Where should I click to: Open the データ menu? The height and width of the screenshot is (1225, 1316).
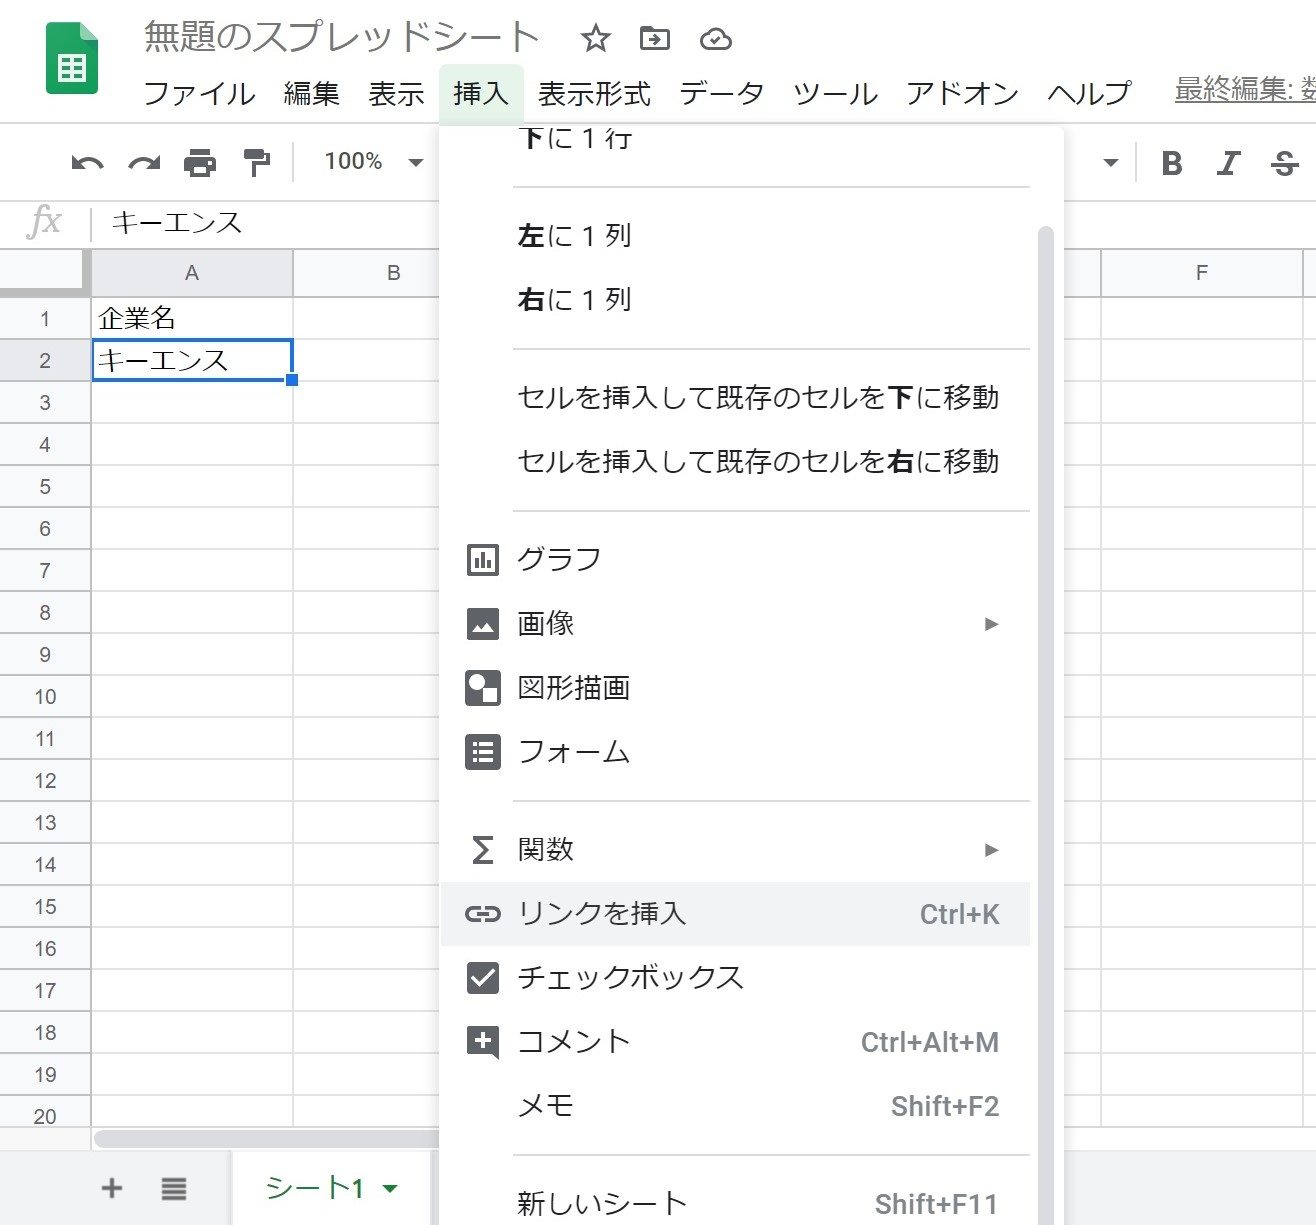tap(721, 93)
